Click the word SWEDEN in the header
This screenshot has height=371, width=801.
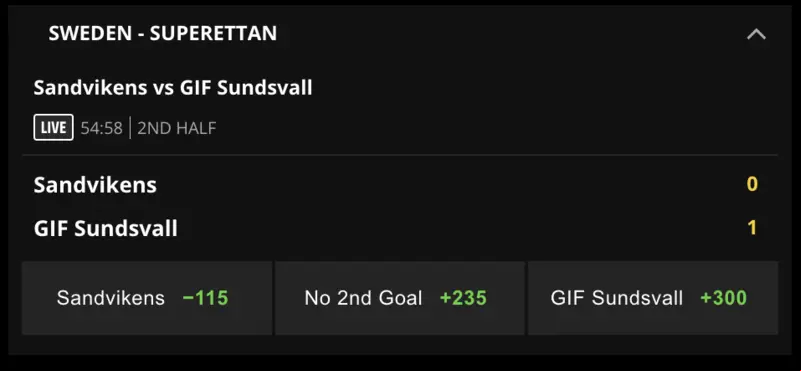coord(90,33)
